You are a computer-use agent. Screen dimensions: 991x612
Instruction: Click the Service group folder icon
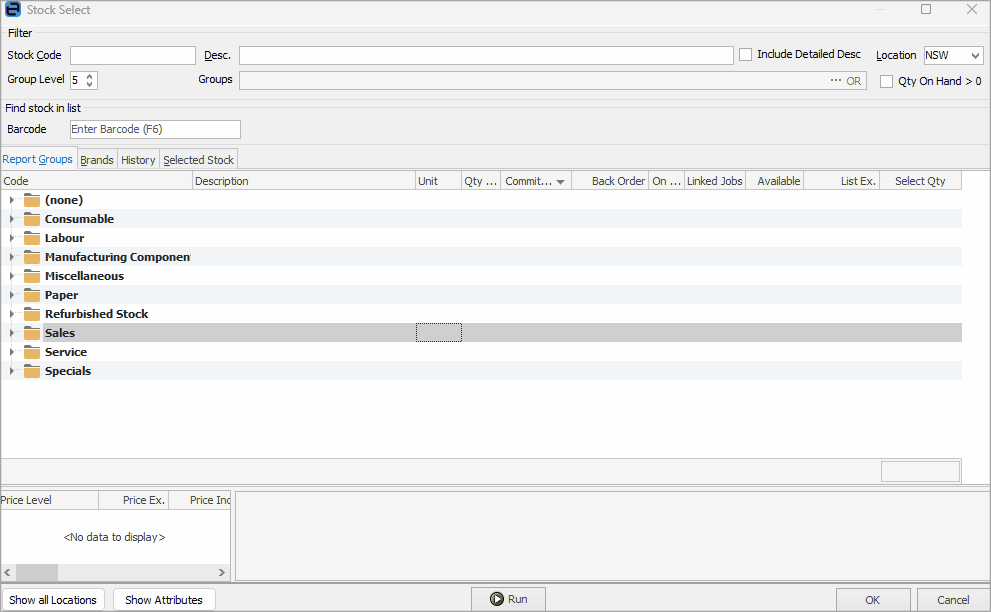pyautogui.click(x=32, y=352)
